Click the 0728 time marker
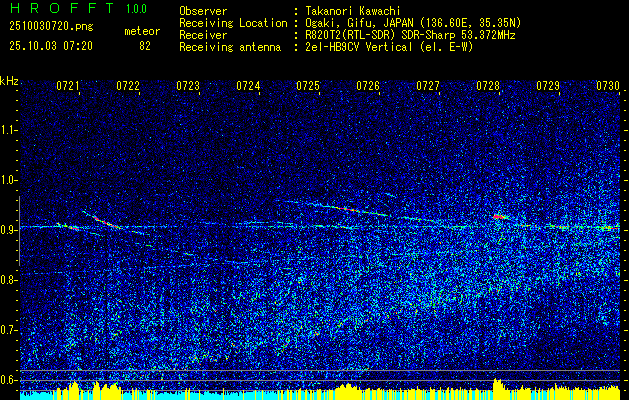The width and height of the screenshot is (629, 400). click(488, 86)
